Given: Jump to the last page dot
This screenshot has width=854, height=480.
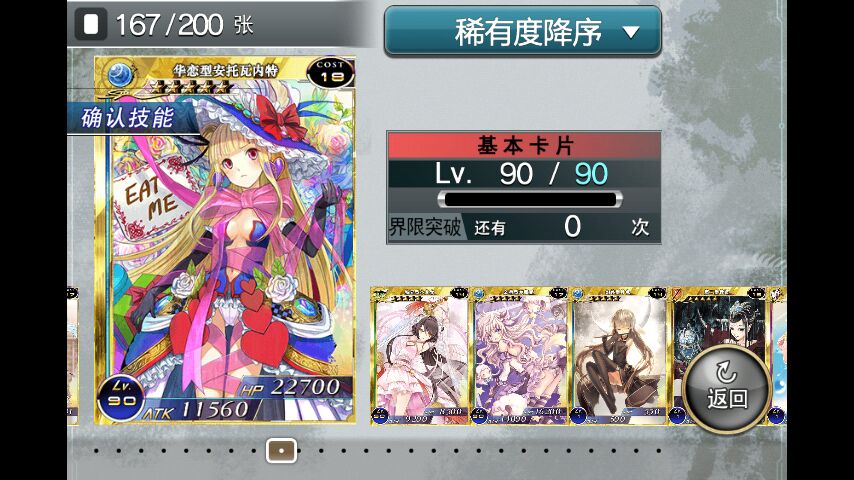Looking at the screenshot, I should pos(659,451).
